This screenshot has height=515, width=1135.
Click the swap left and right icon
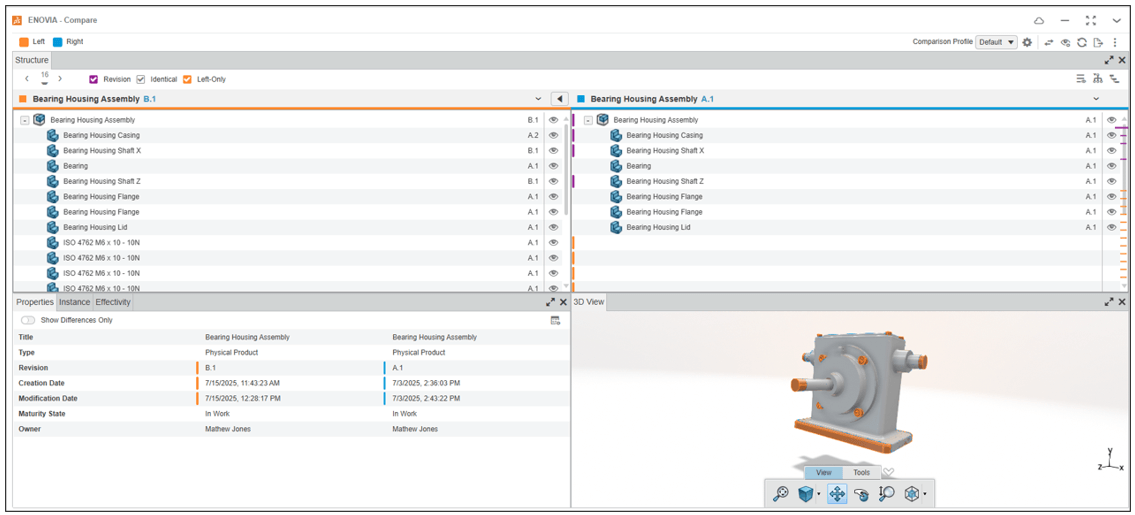[1049, 42]
